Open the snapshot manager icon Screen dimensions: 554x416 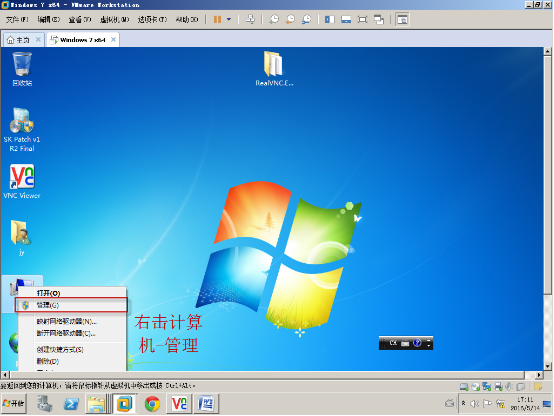pos(306,19)
